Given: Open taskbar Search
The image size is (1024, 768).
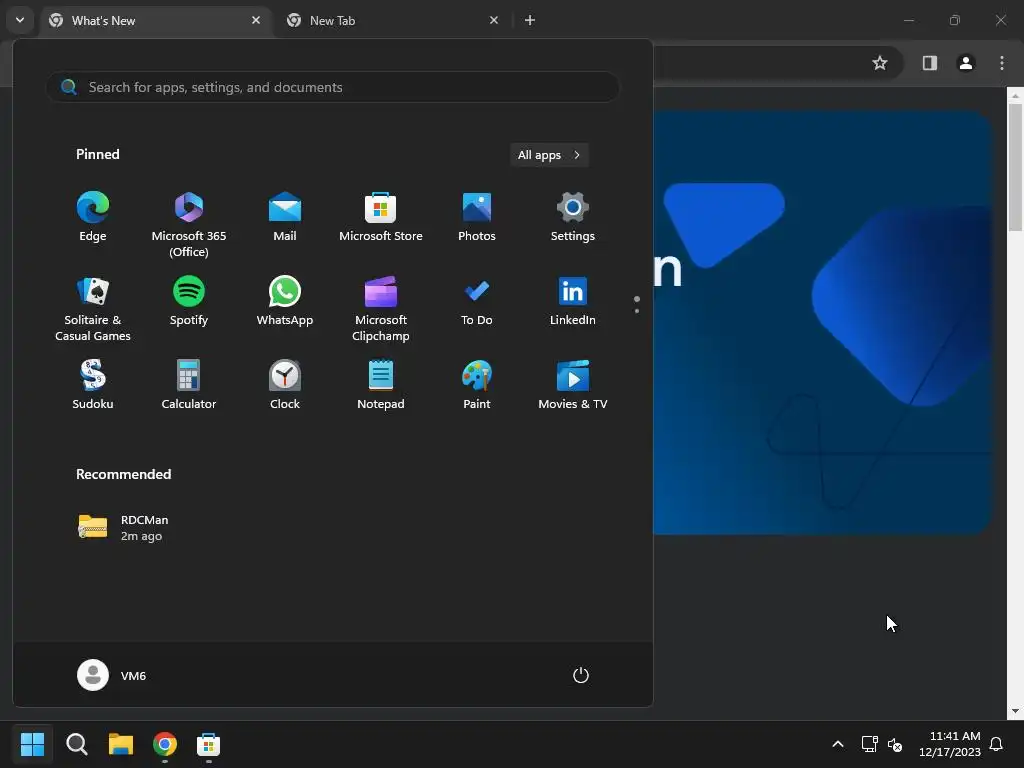Looking at the screenshot, I should click(x=76, y=744).
